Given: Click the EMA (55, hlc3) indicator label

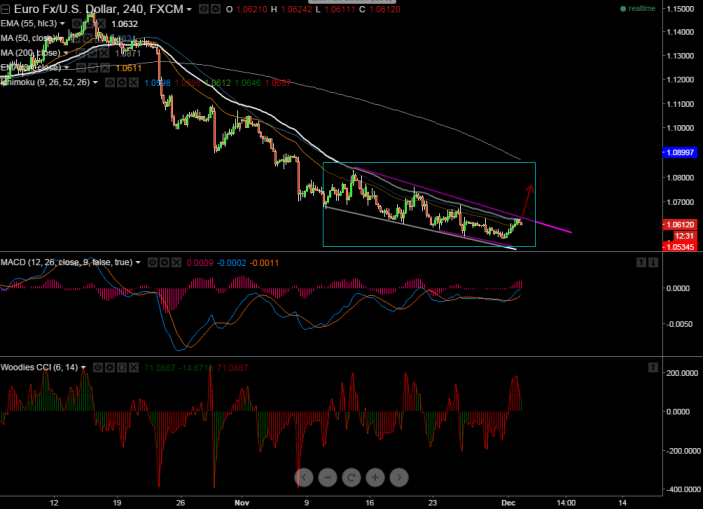Looking at the screenshot, I should (x=29, y=23).
